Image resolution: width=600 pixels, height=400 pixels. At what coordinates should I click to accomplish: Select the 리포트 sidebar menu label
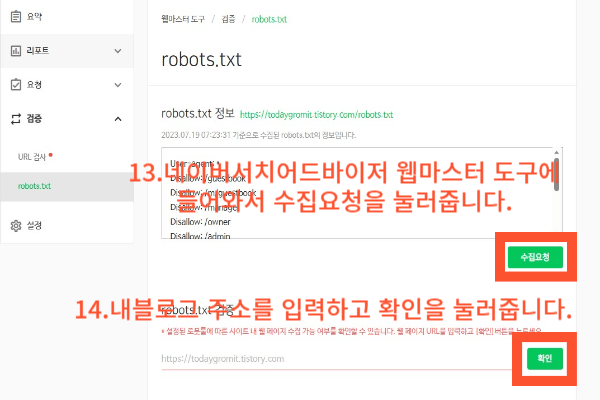(x=38, y=51)
